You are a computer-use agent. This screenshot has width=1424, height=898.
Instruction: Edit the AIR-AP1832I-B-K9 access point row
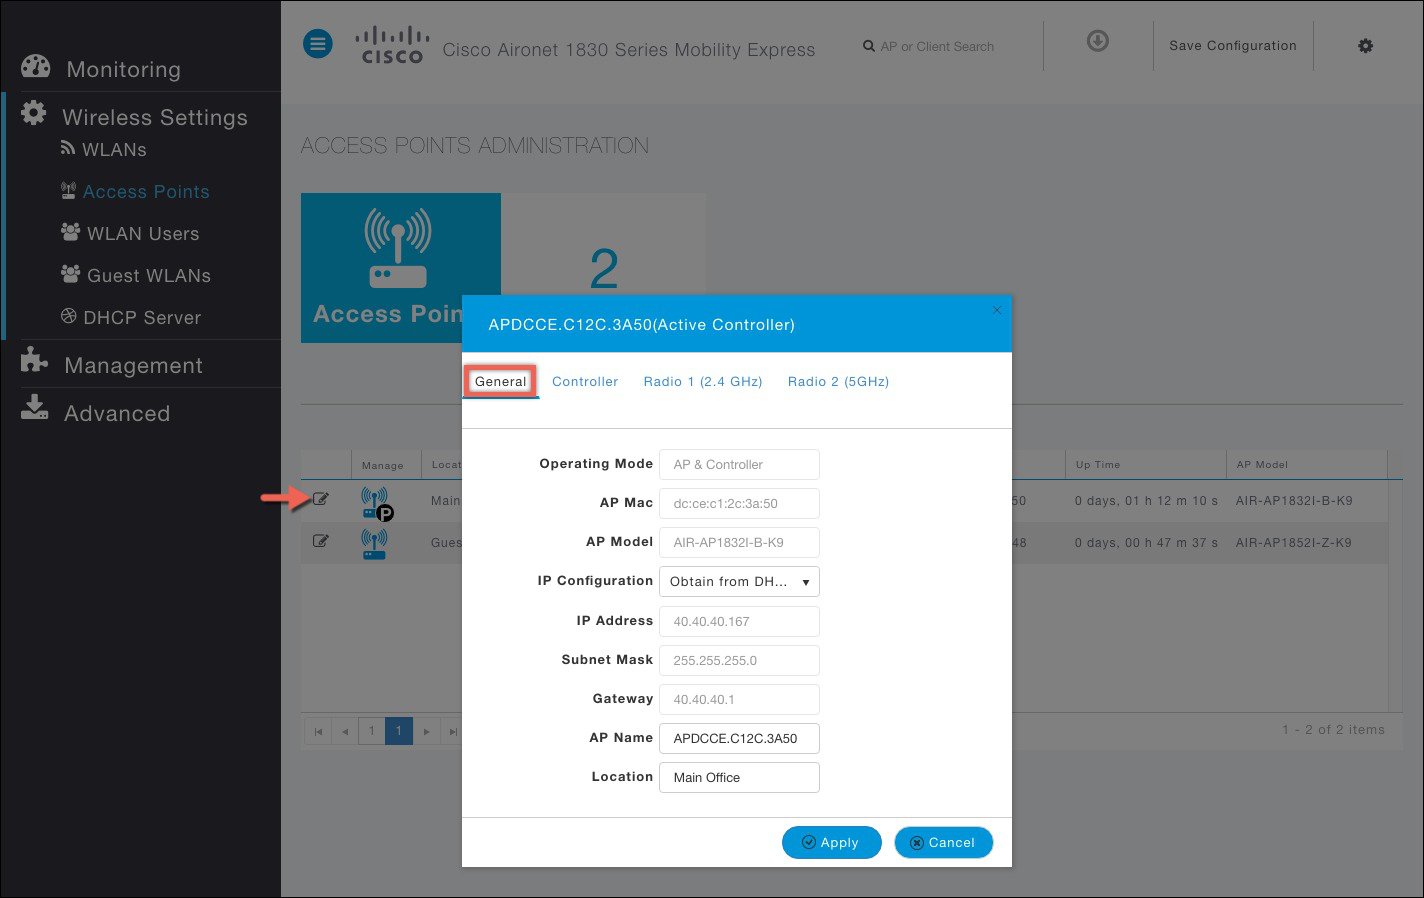tap(321, 499)
